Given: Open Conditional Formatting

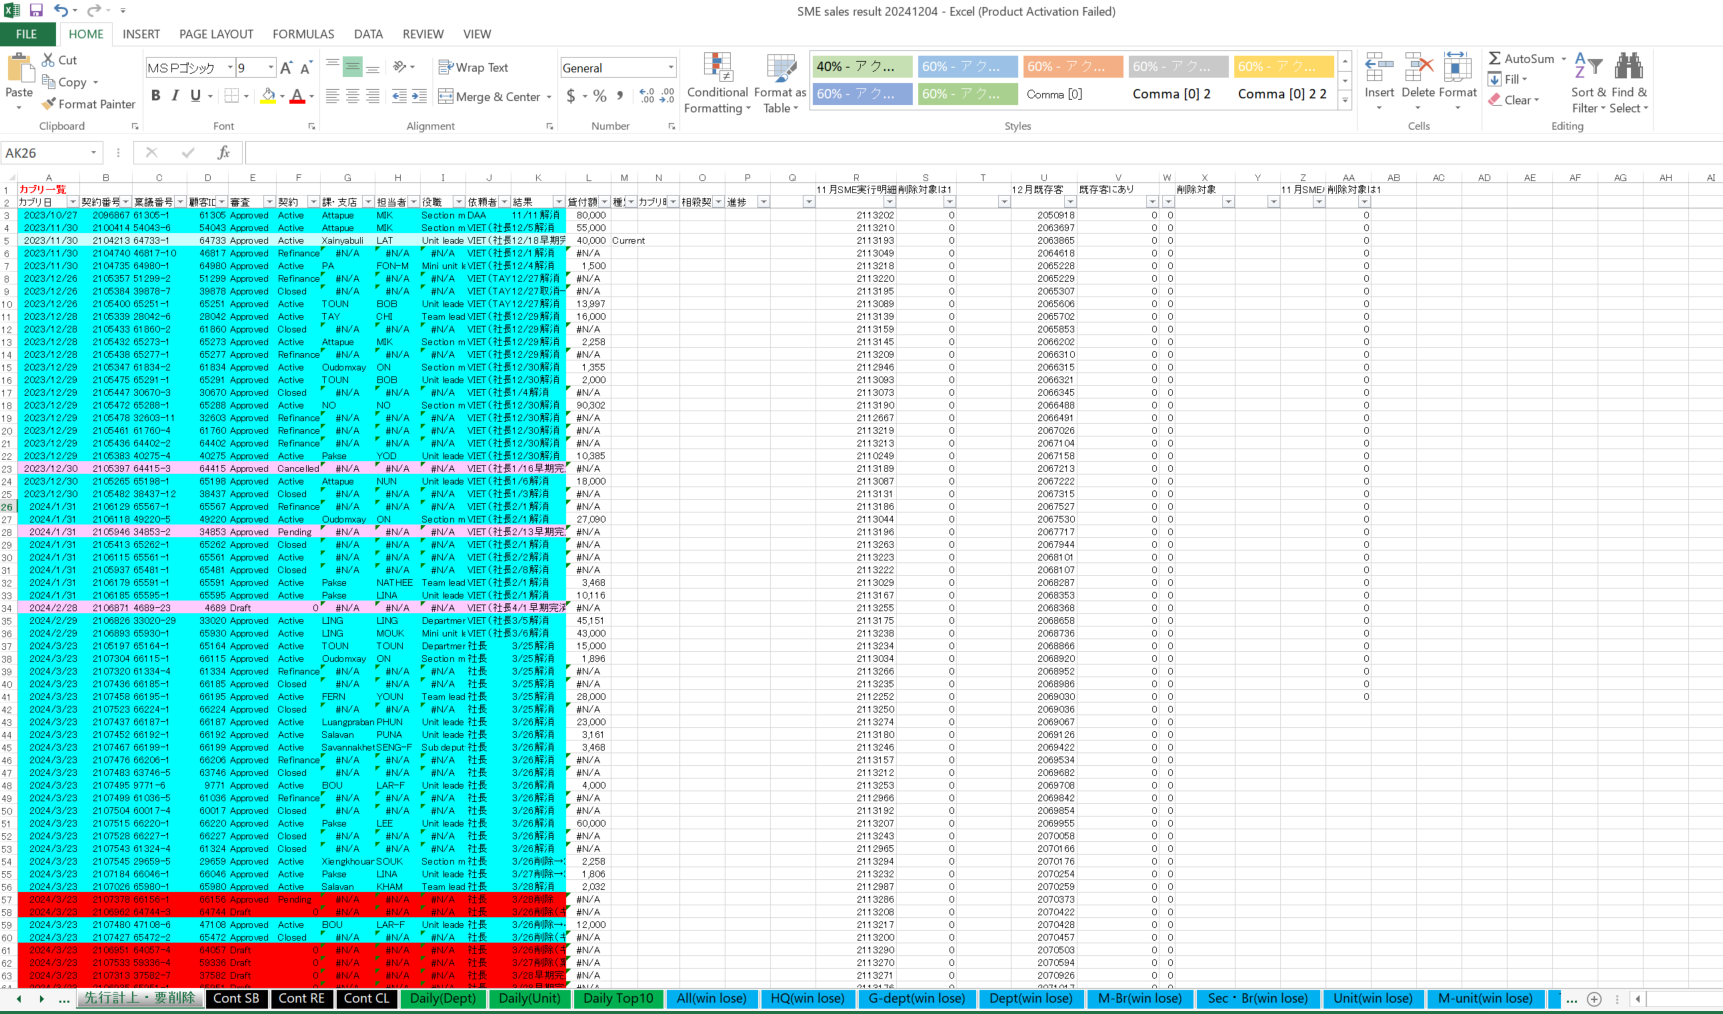Looking at the screenshot, I should pyautogui.click(x=717, y=83).
